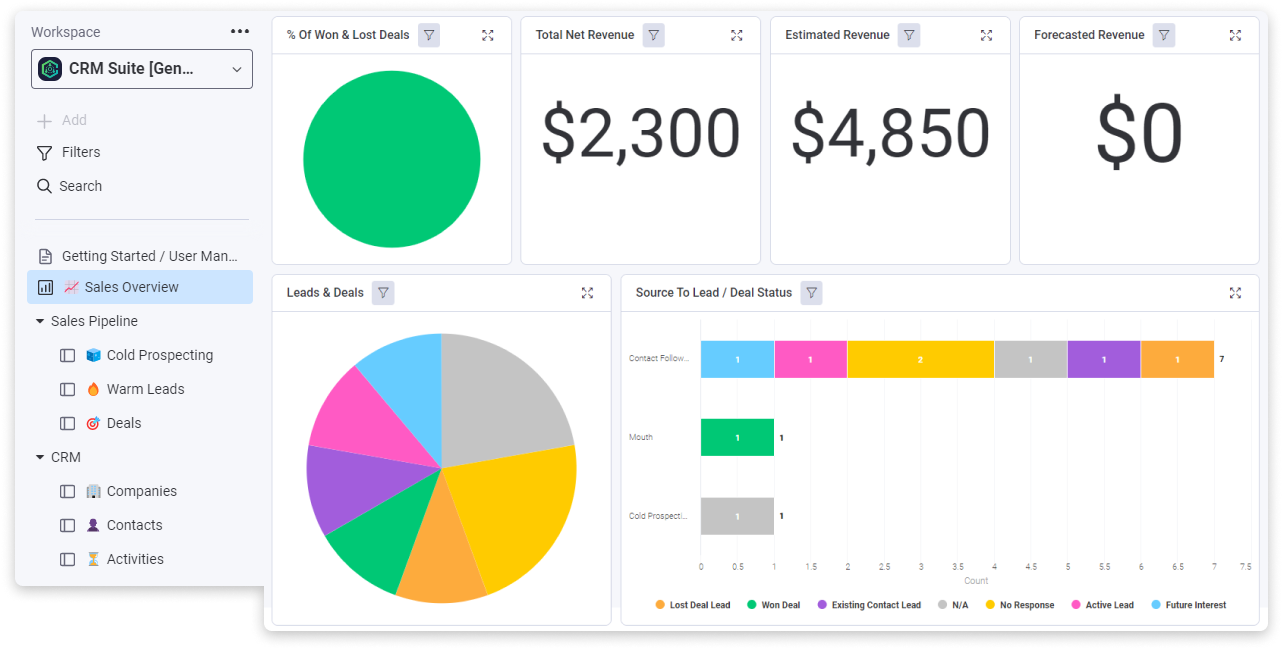Expand the Forecasted Revenue widget fullscreen
This screenshot has width=1283, height=650.
tap(1236, 35)
